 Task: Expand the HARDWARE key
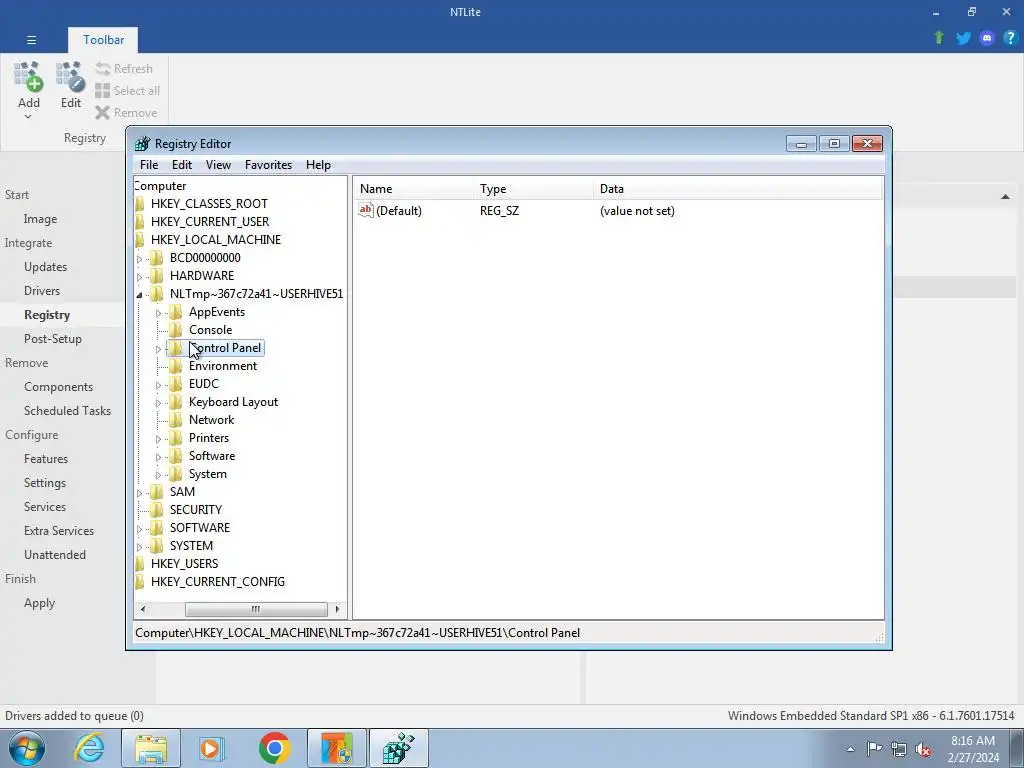click(x=139, y=276)
